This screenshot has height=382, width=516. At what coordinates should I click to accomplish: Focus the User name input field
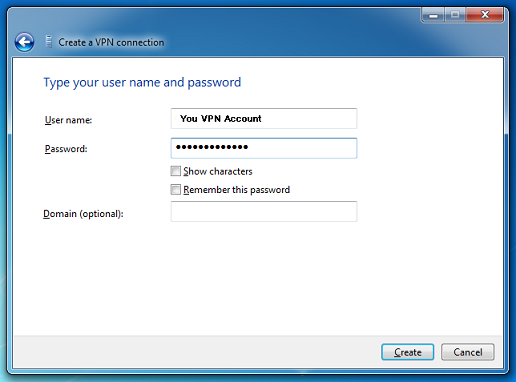pos(264,118)
